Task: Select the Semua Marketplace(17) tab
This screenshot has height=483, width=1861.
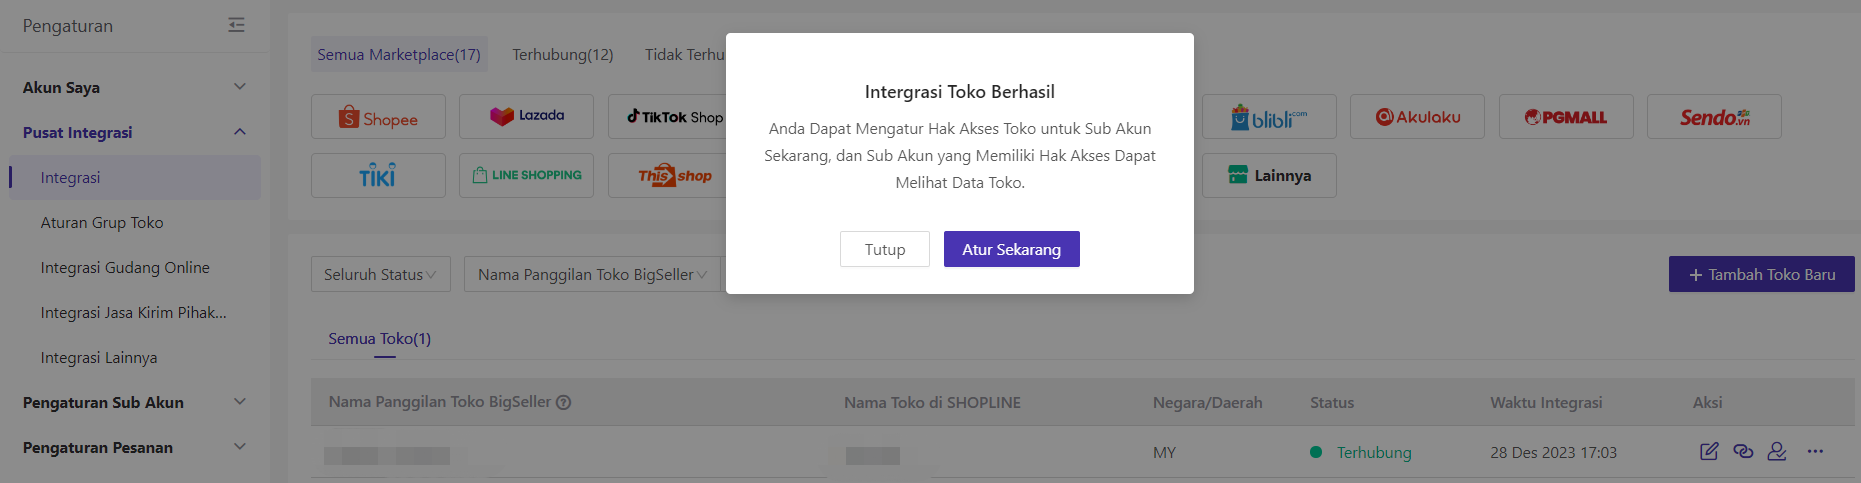Action: tap(399, 54)
